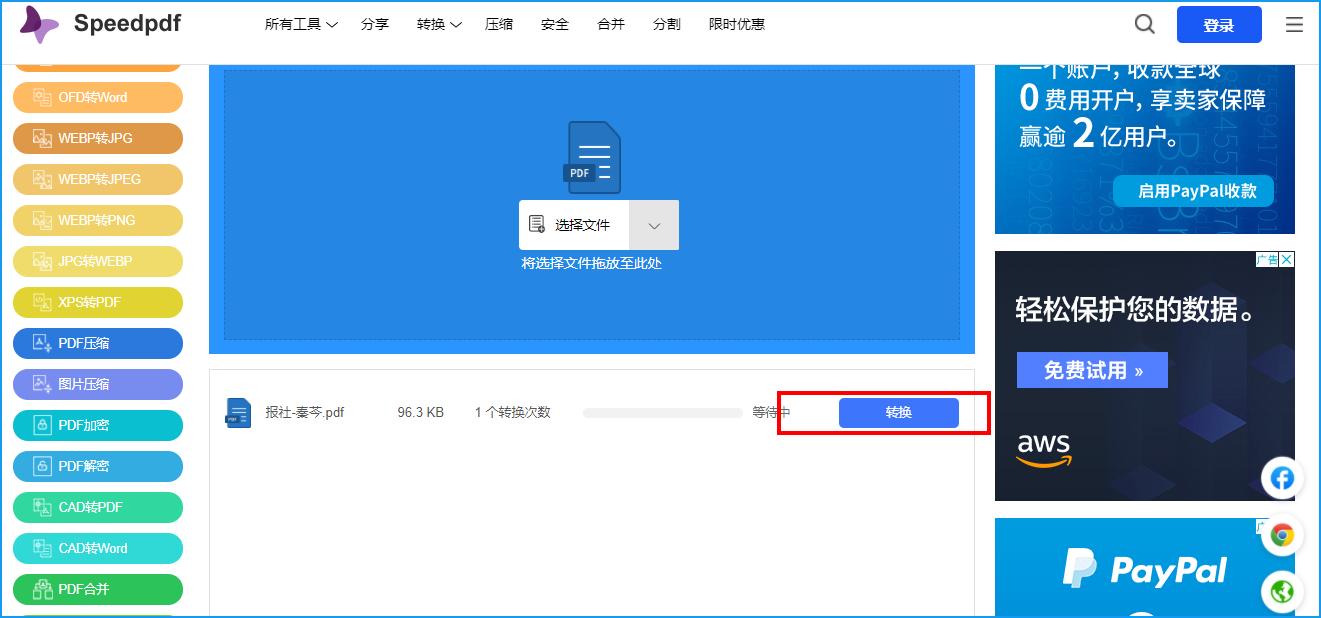The height and width of the screenshot is (618, 1321).
Task: Open the 转换 dropdown in the top menu
Action: (x=438, y=24)
